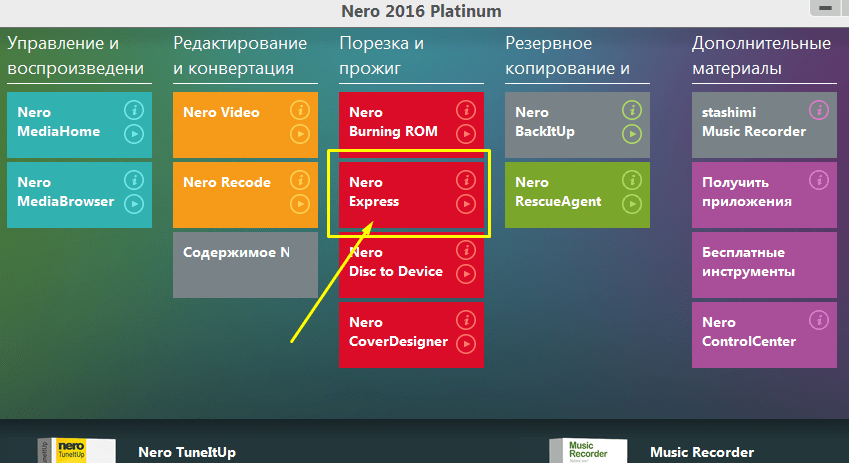Start Nero Express with its play icon
The height and width of the screenshot is (463, 849).
[x=465, y=204]
